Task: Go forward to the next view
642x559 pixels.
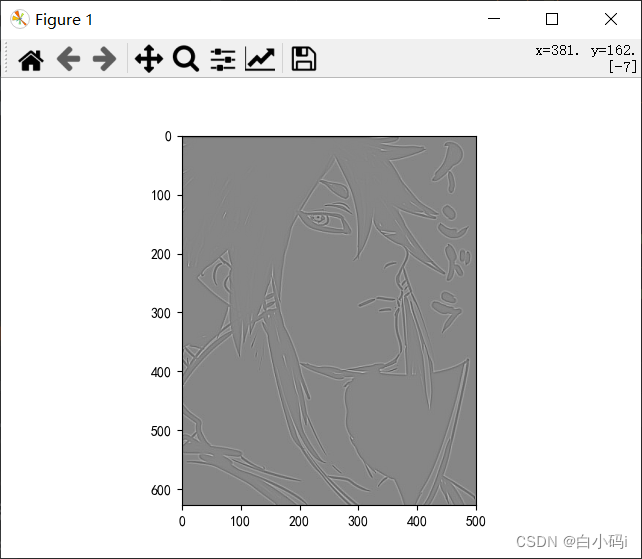Action: tap(104, 59)
